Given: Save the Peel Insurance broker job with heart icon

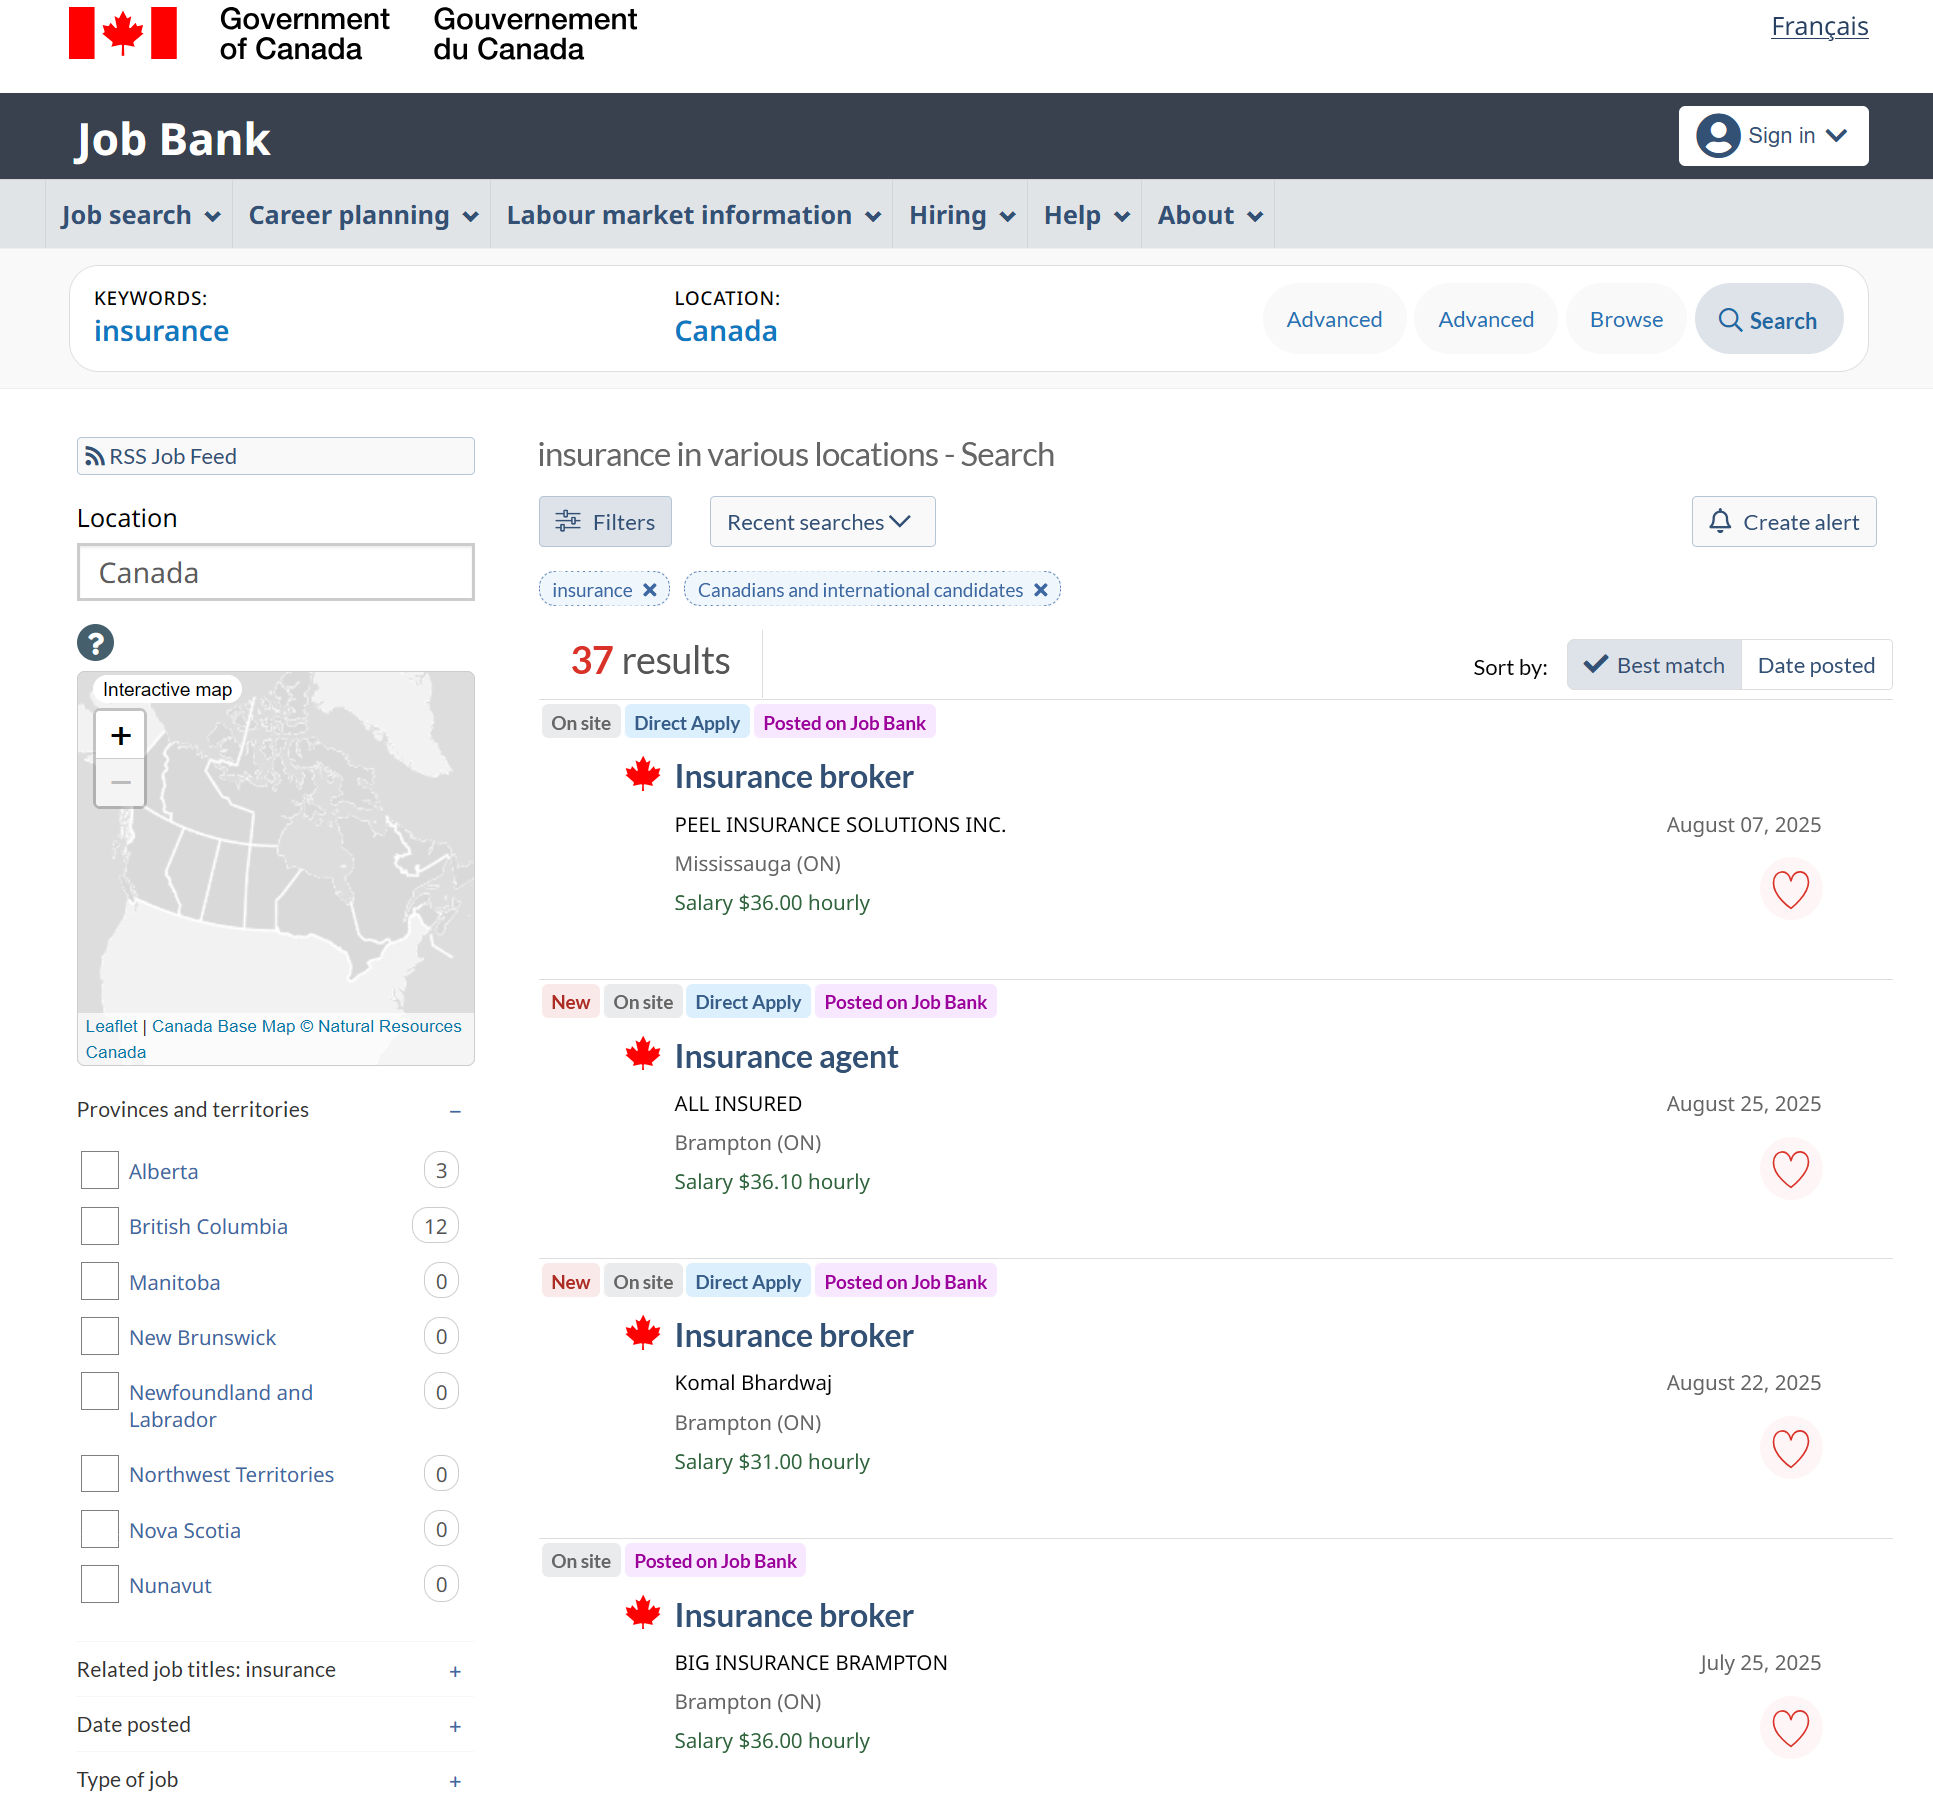Looking at the screenshot, I should pos(1790,889).
